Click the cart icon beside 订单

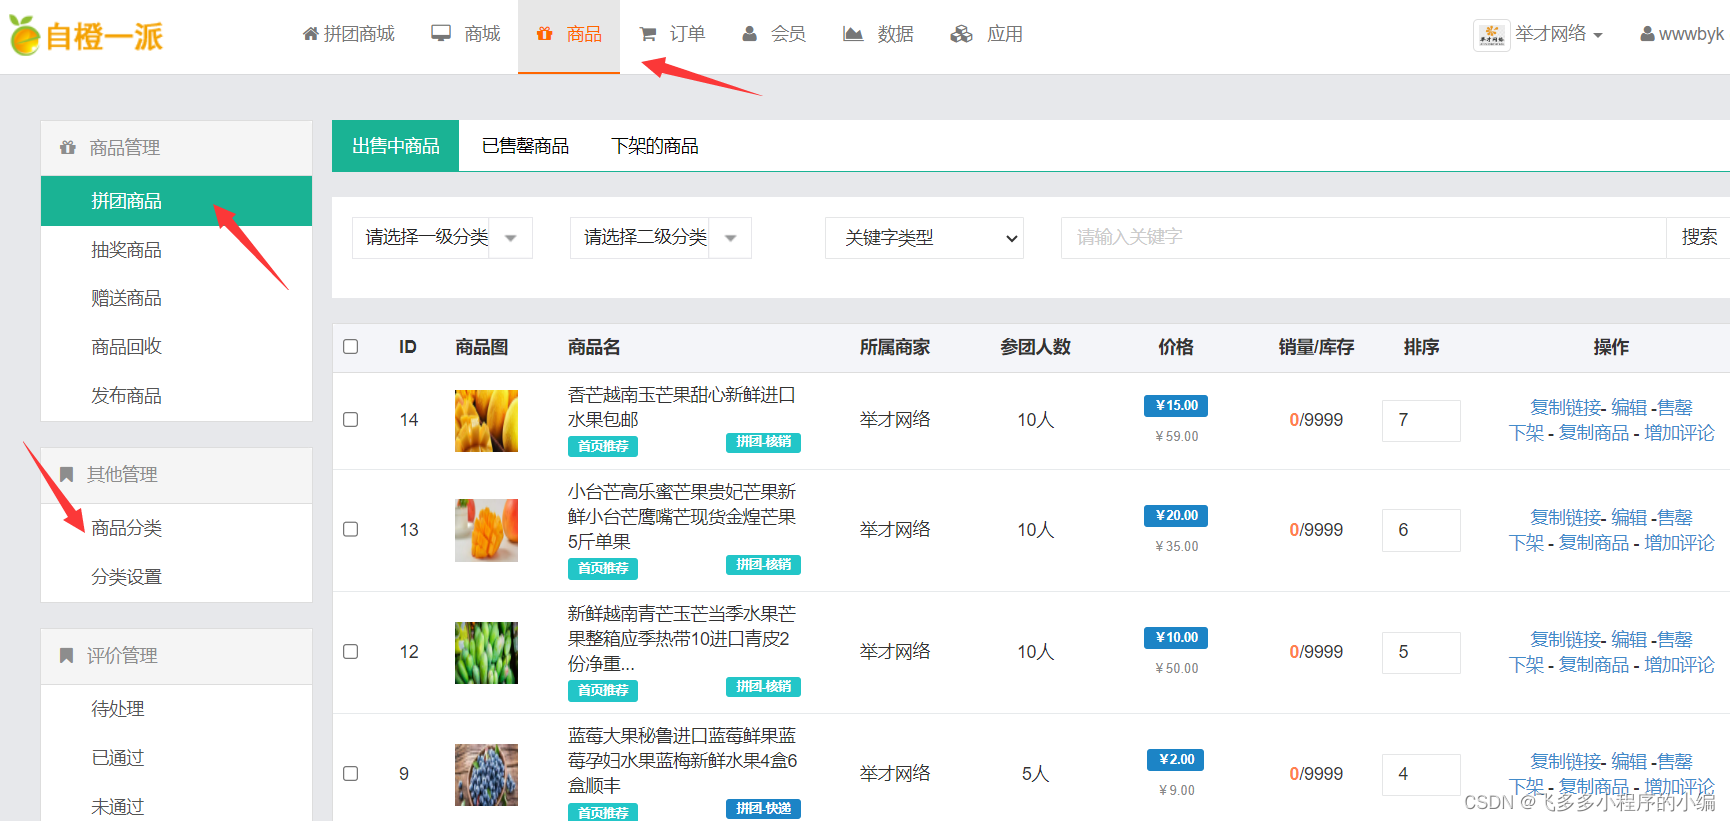tap(648, 34)
